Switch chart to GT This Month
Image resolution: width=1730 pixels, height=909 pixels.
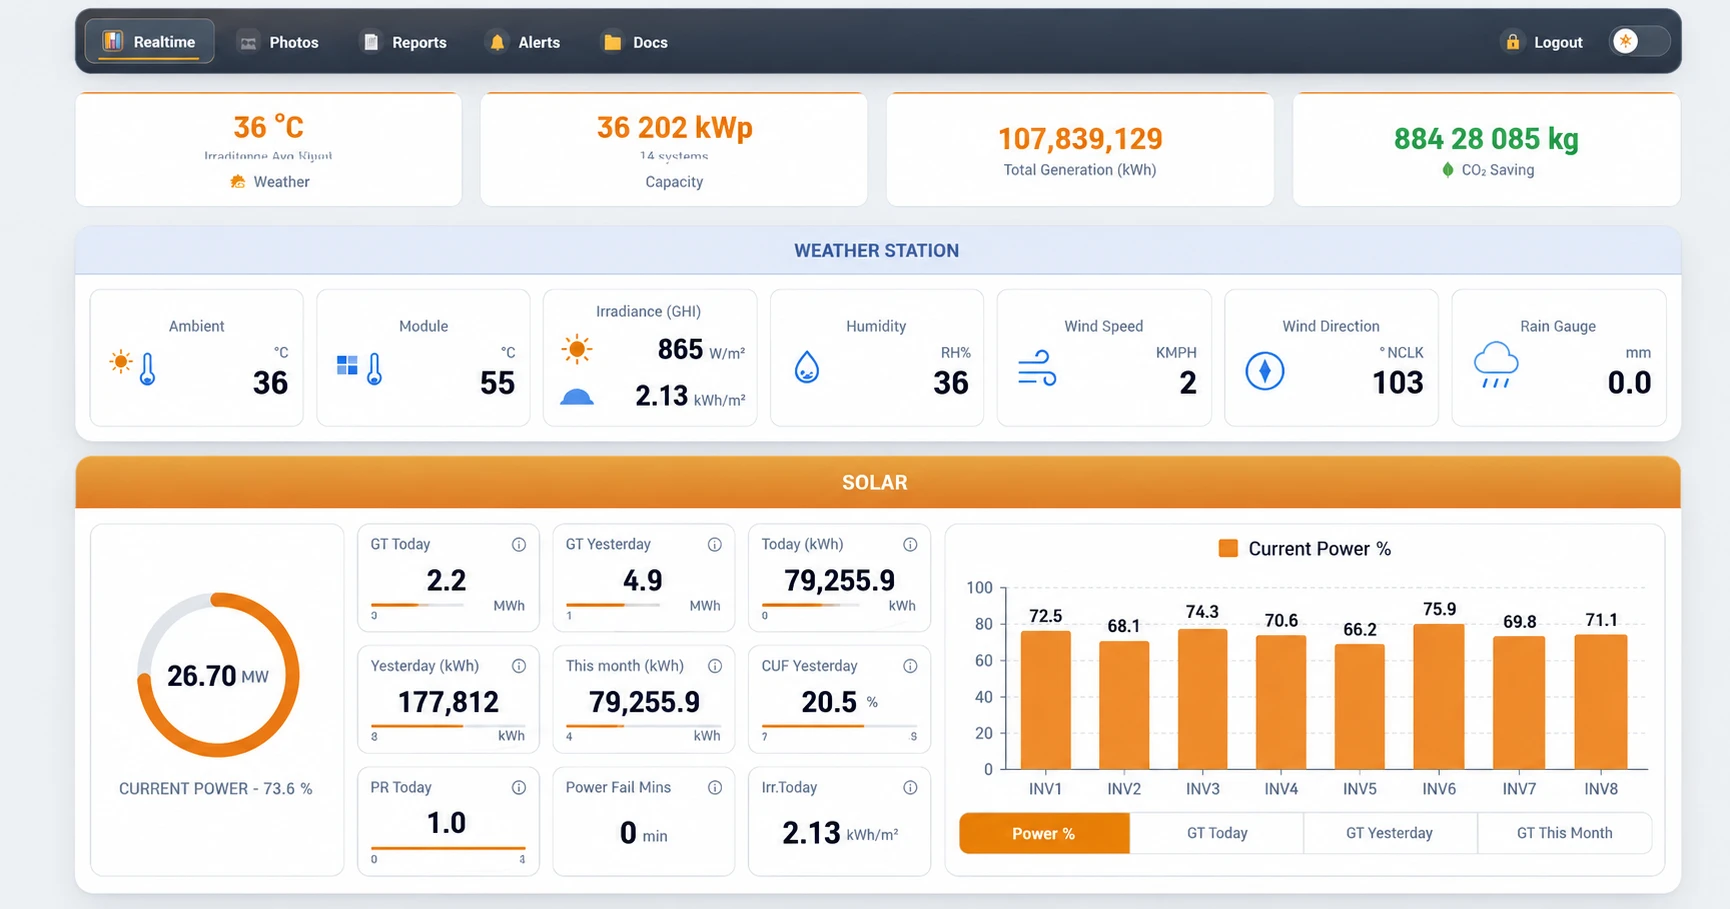point(1564,833)
